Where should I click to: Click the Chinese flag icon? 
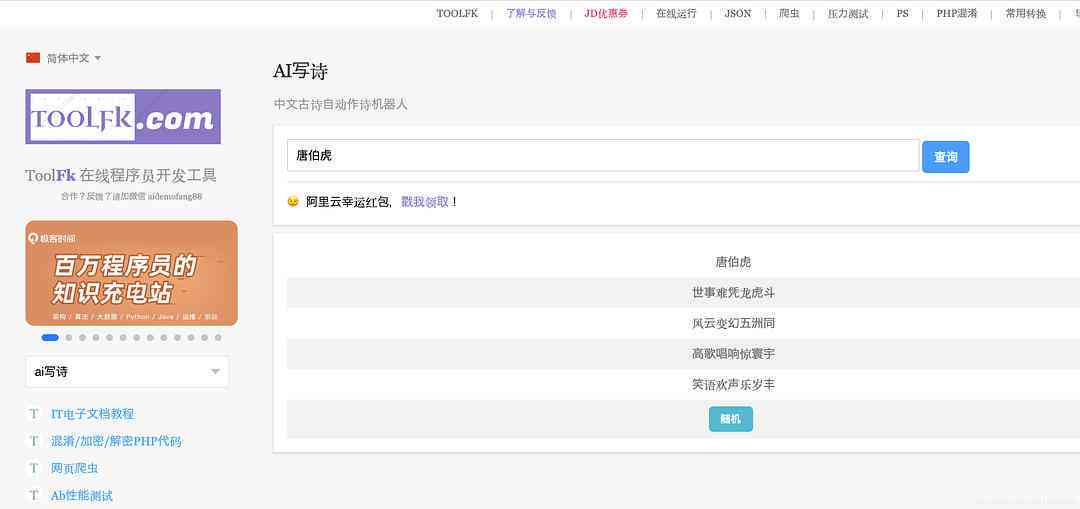click(33, 58)
